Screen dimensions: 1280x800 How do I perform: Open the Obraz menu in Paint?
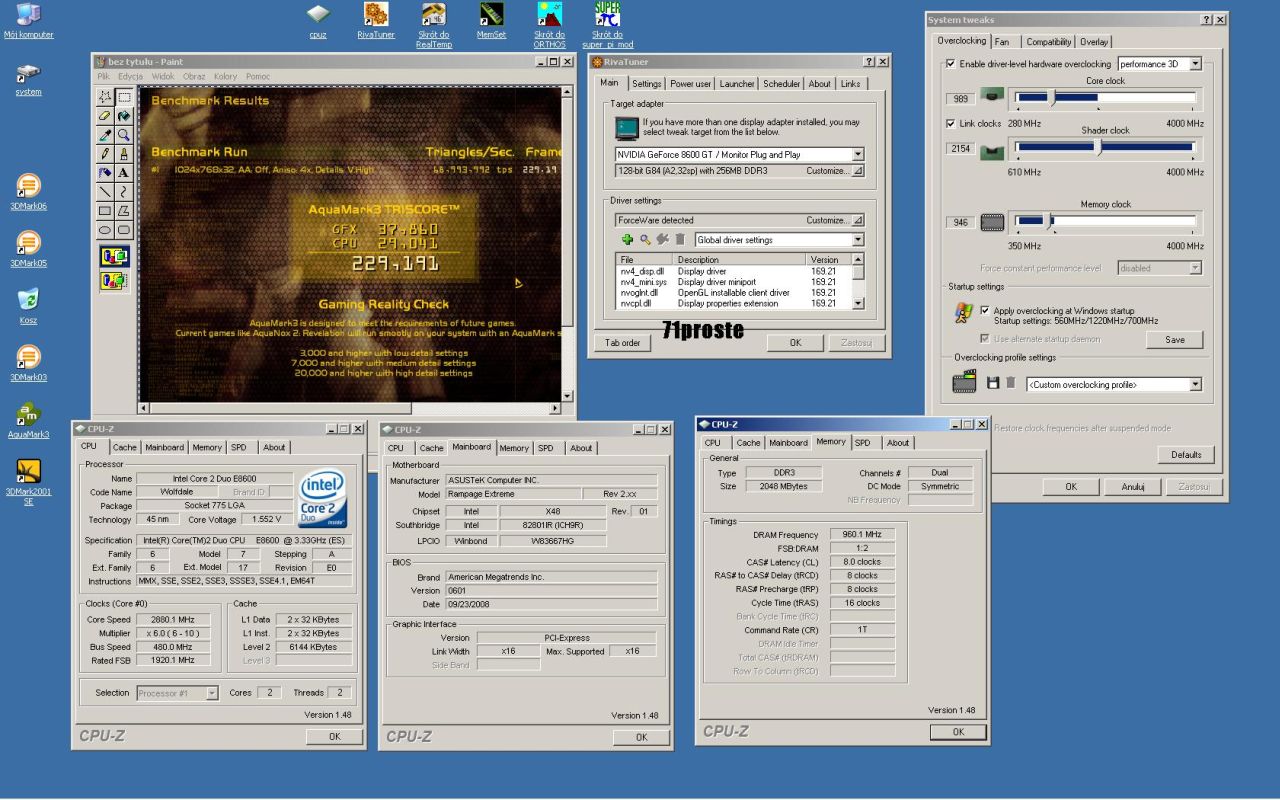click(x=194, y=76)
